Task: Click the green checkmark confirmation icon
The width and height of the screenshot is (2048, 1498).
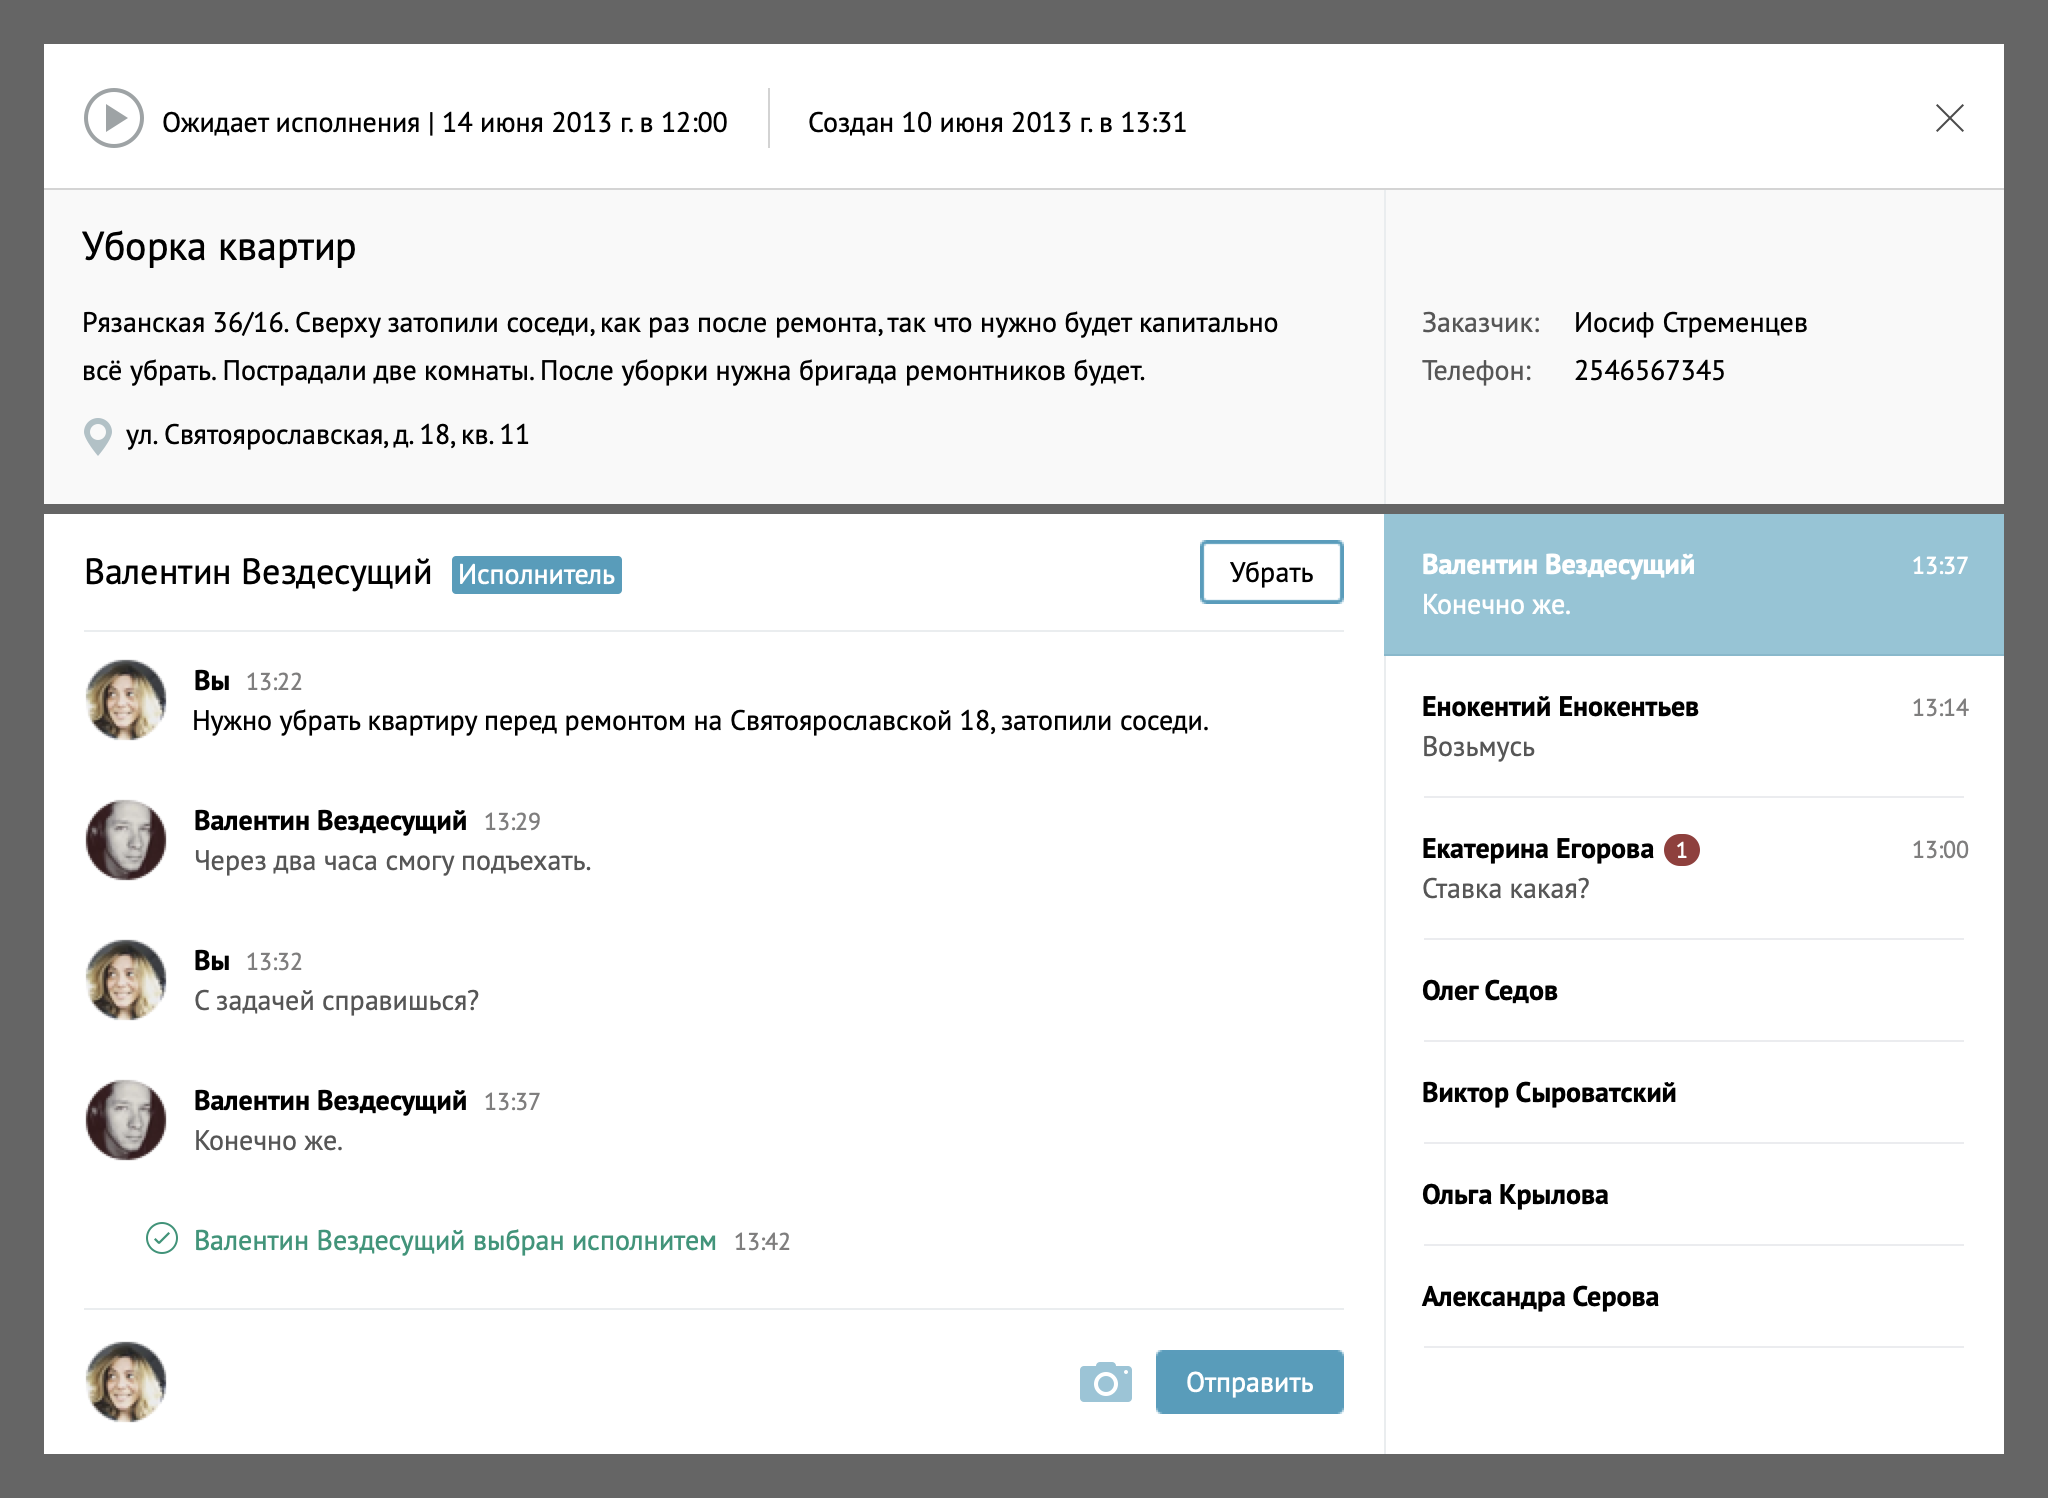Action: click(162, 1239)
